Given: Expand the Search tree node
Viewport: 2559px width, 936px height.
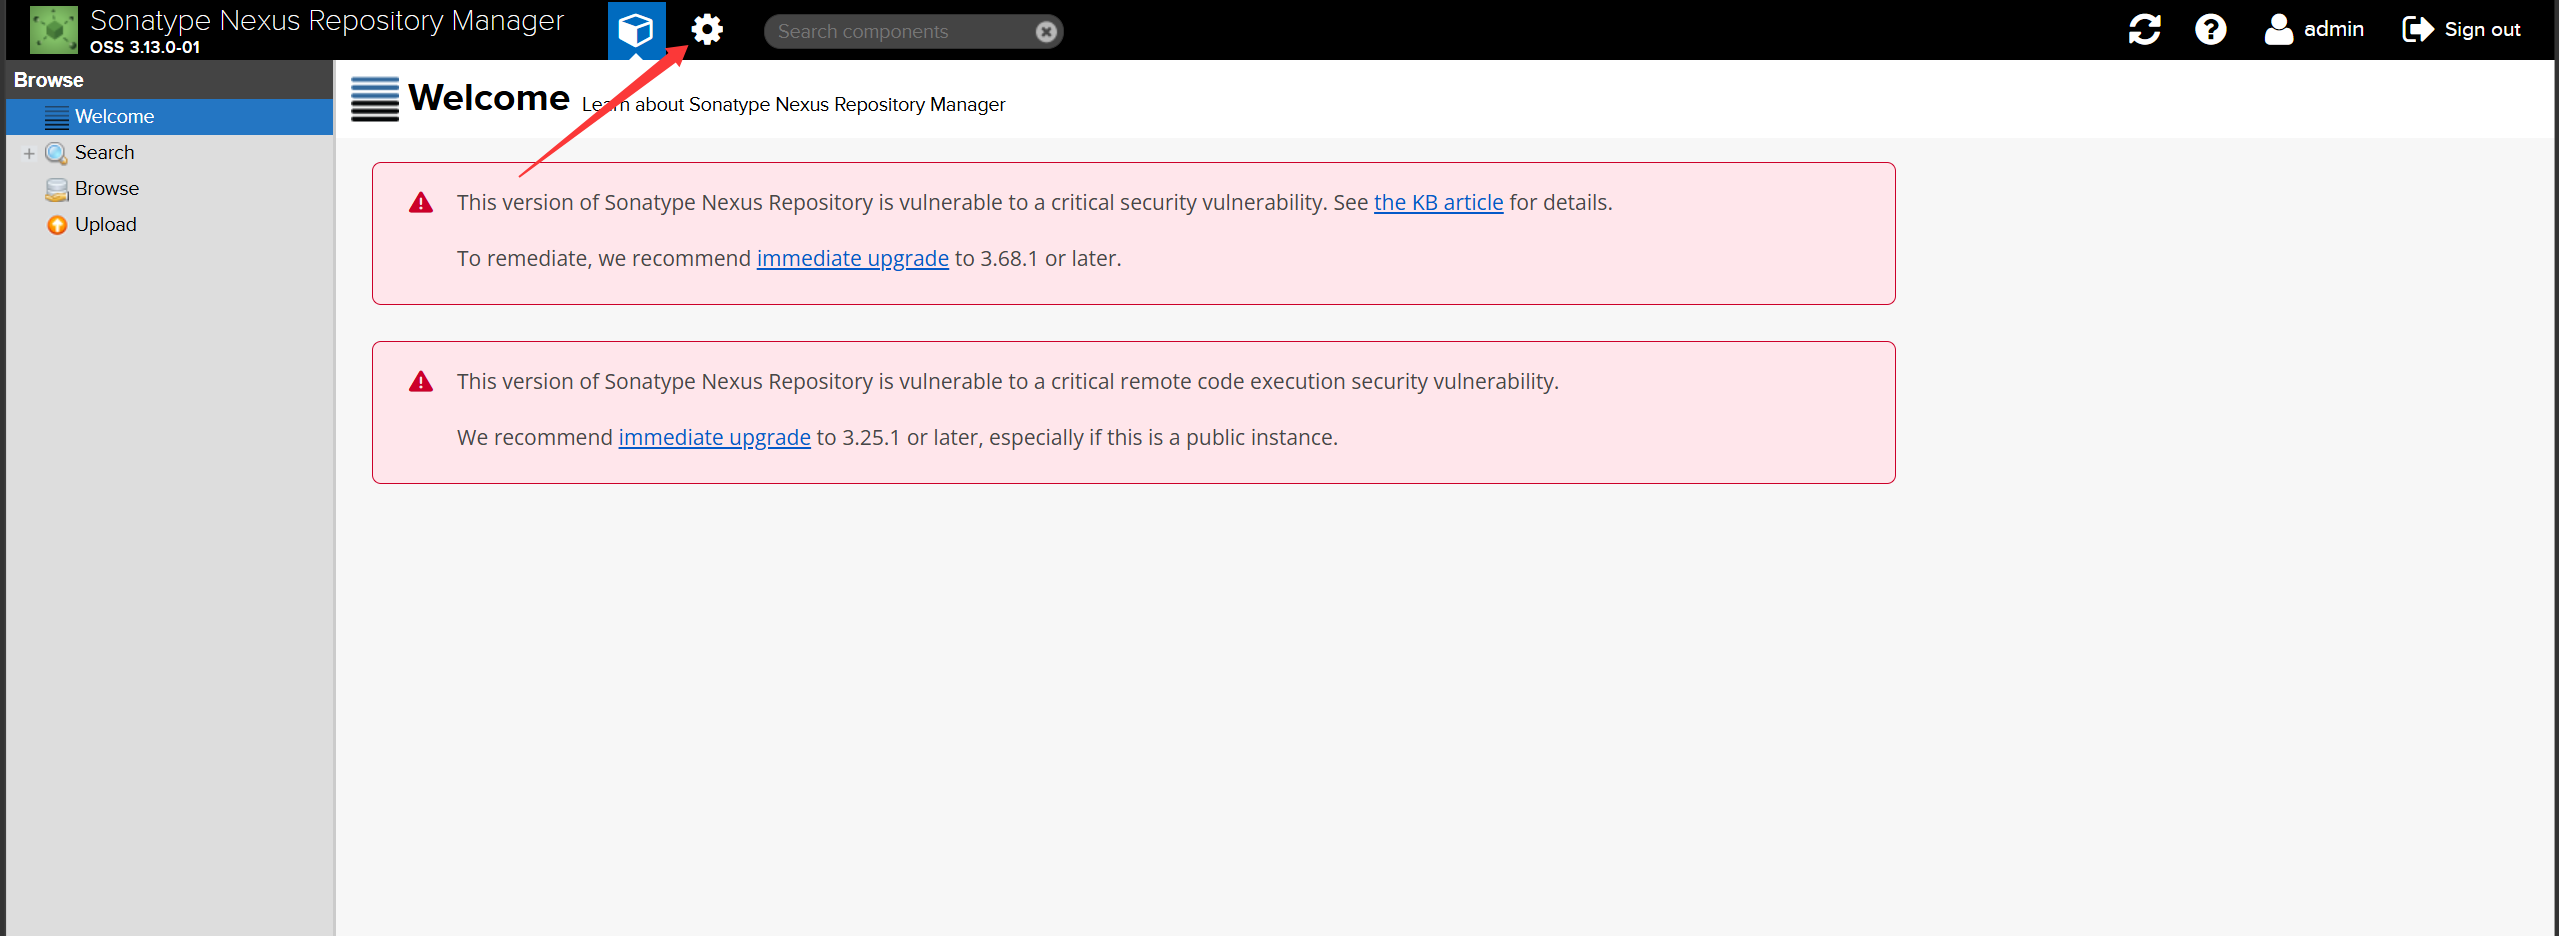Looking at the screenshot, I should (x=29, y=153).
